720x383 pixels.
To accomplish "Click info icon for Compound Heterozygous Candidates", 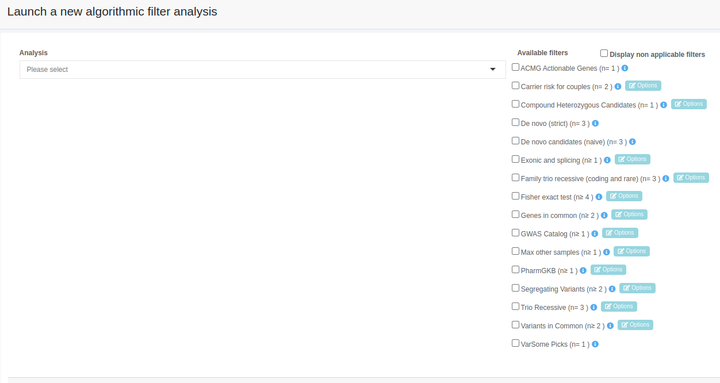I will point(664,105).
